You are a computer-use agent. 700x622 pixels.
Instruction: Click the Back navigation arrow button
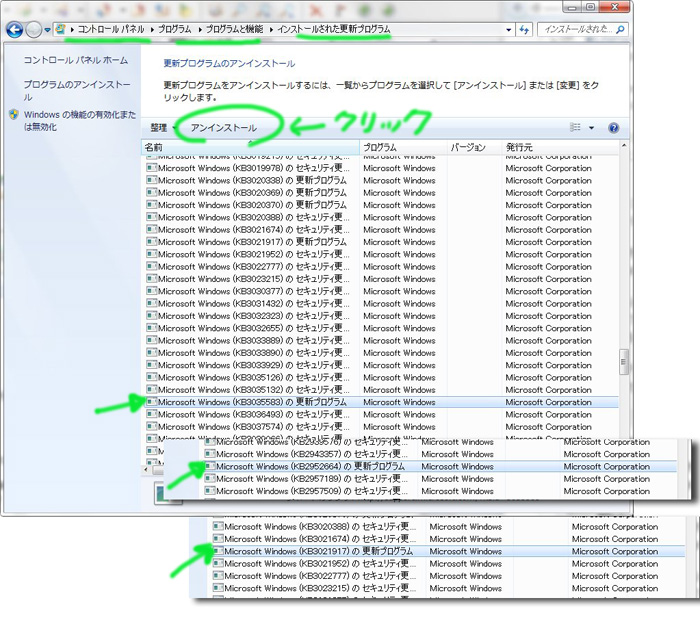click(x=15, y=30)
